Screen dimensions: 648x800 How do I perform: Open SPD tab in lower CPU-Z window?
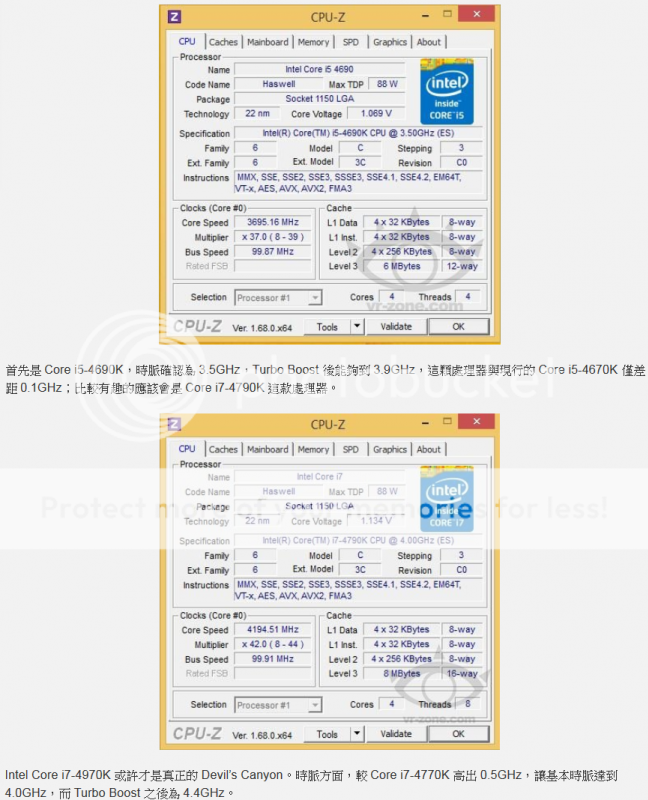pyautogui.click(x=351, y=449)
